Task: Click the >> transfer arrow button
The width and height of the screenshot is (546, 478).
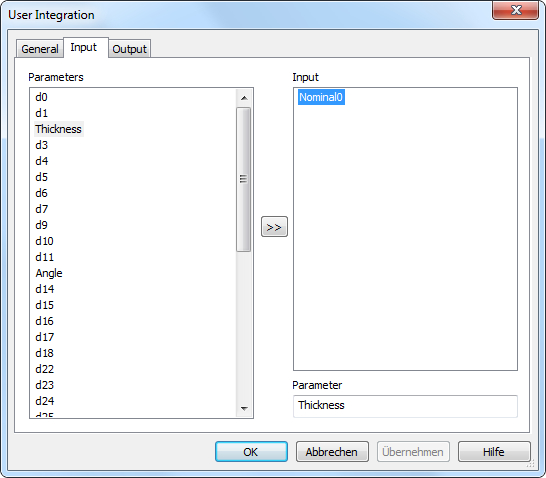Action: coord(274,227)
